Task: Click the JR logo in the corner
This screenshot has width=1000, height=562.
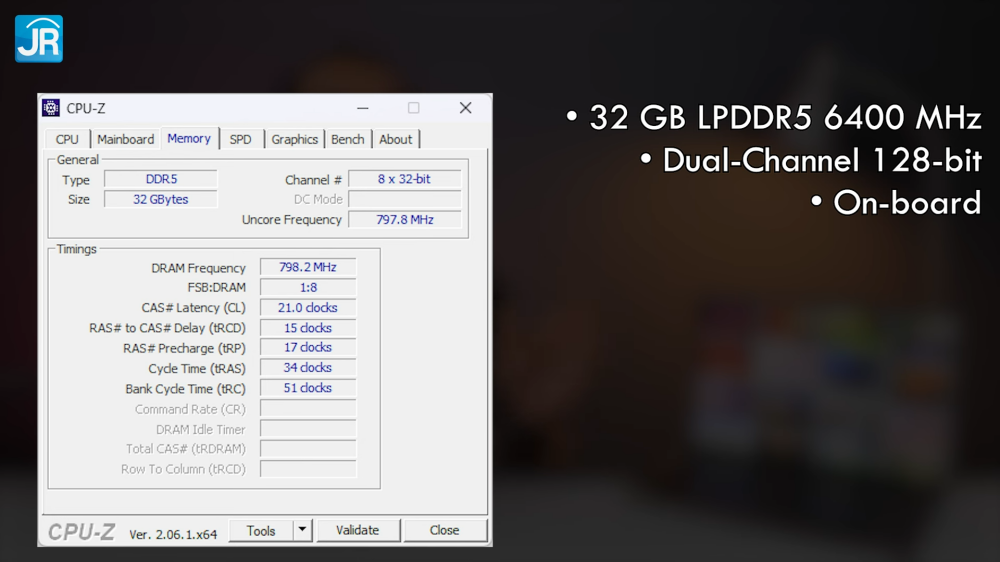Action: 39,39
